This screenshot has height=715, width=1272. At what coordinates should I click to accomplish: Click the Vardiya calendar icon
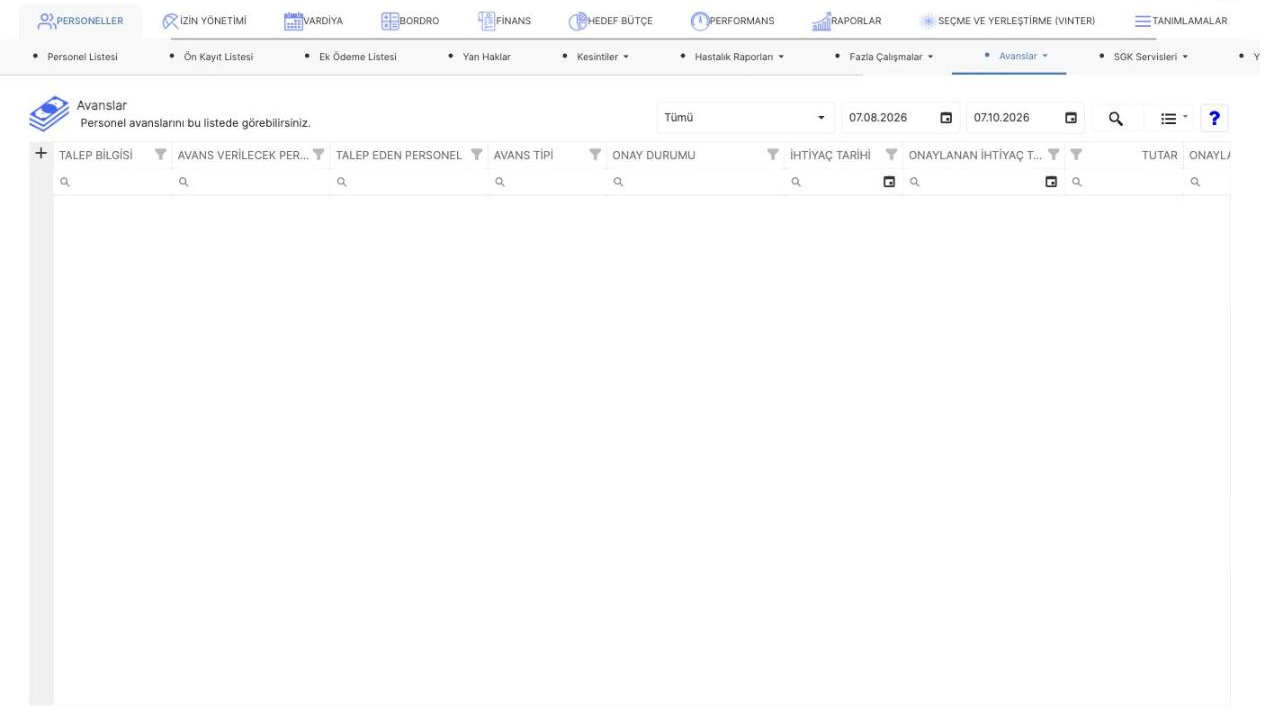pos(294,20)
